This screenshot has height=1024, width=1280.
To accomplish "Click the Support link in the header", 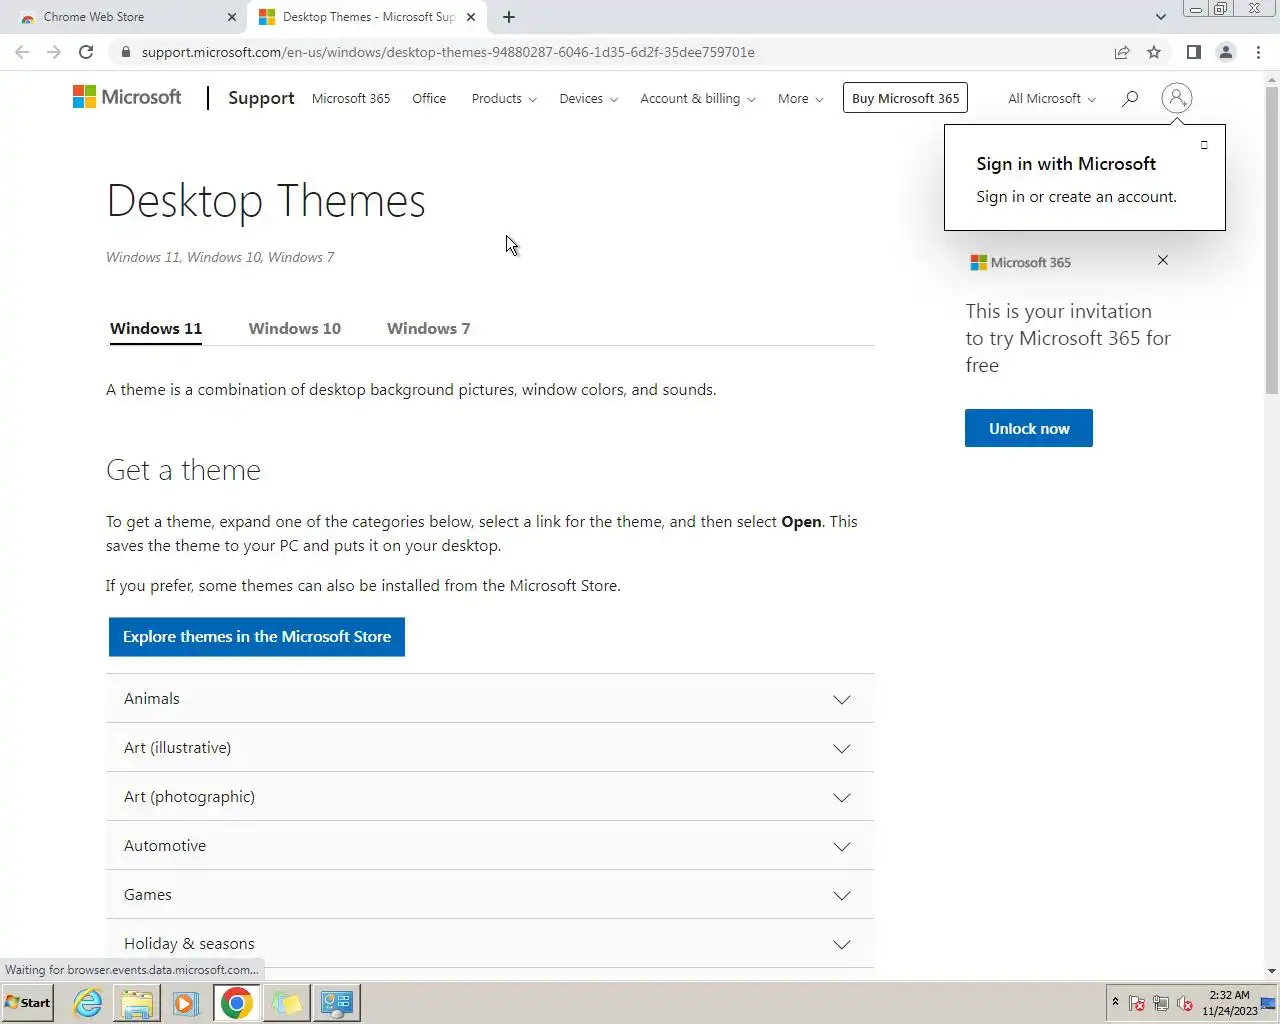I will point(261,98).
